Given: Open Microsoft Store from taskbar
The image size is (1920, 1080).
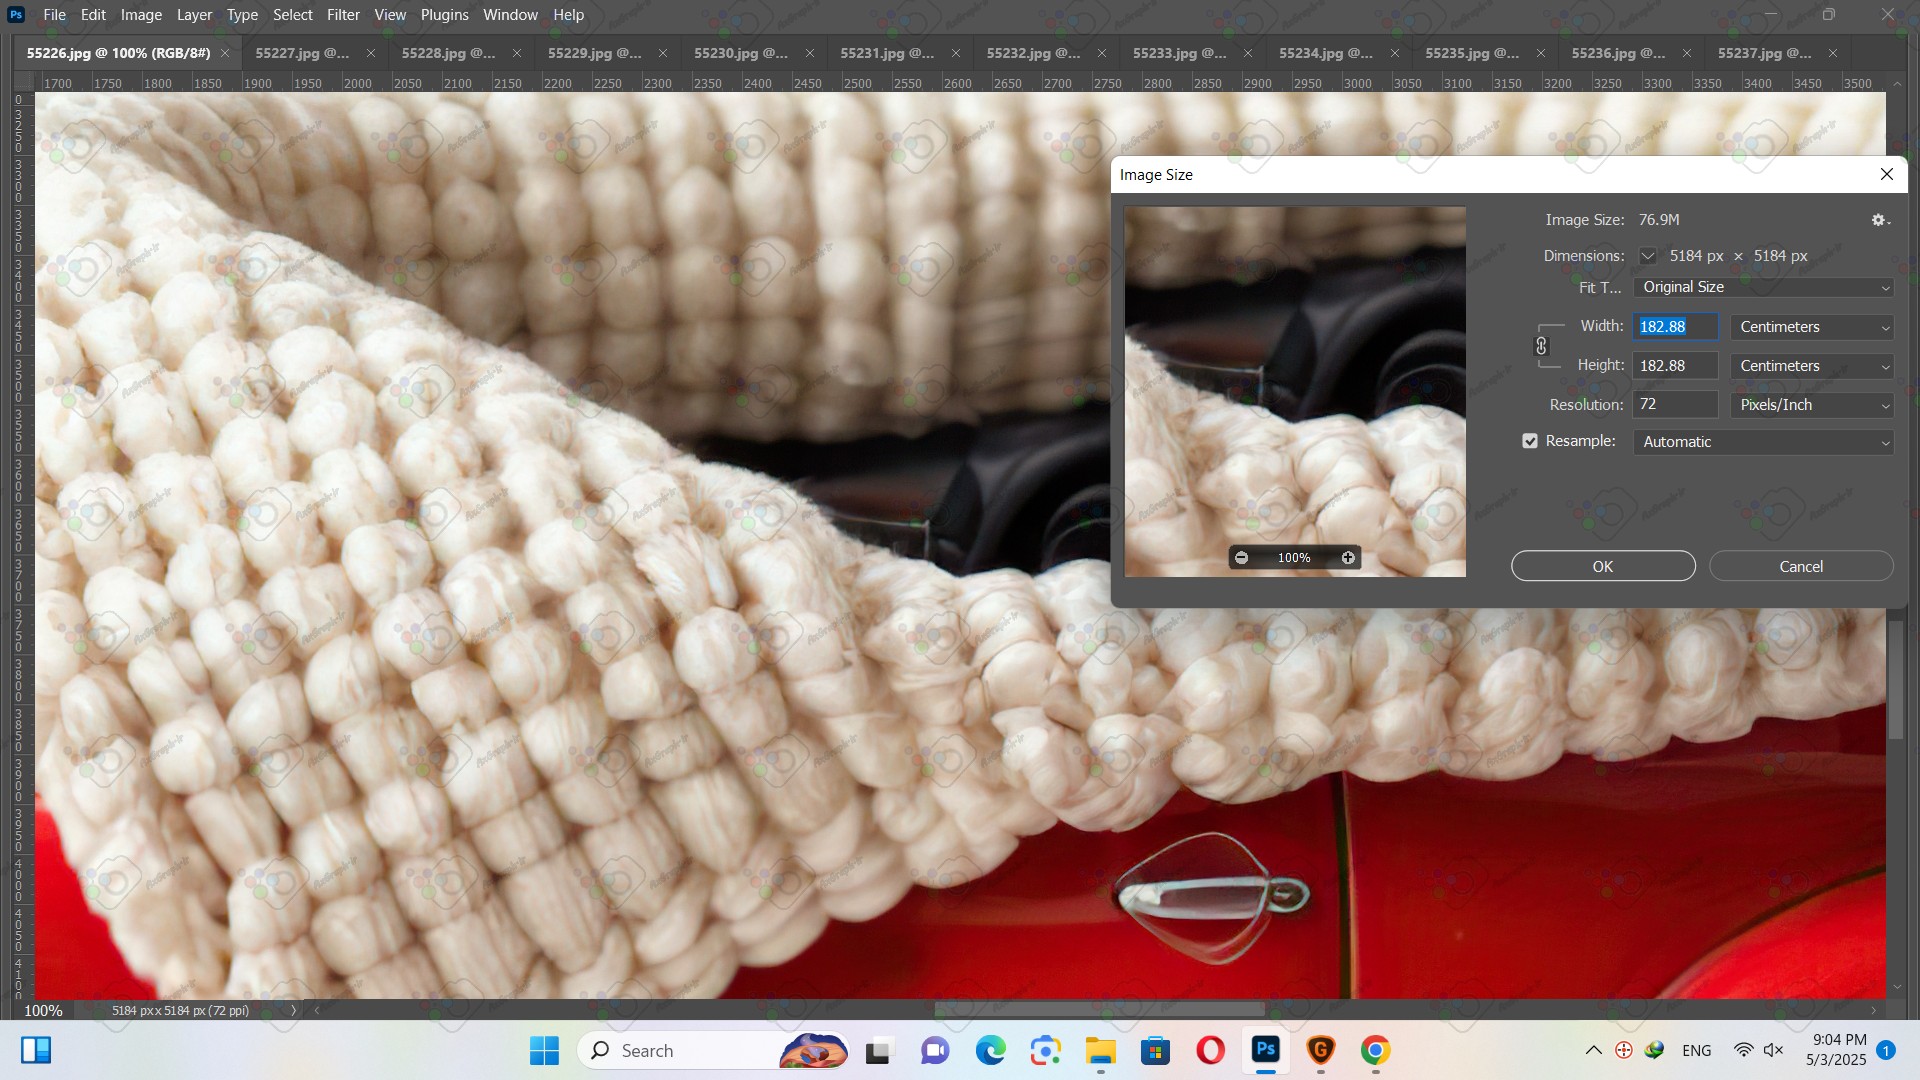Looking at the screenshot, I should pos(1155,1050).
